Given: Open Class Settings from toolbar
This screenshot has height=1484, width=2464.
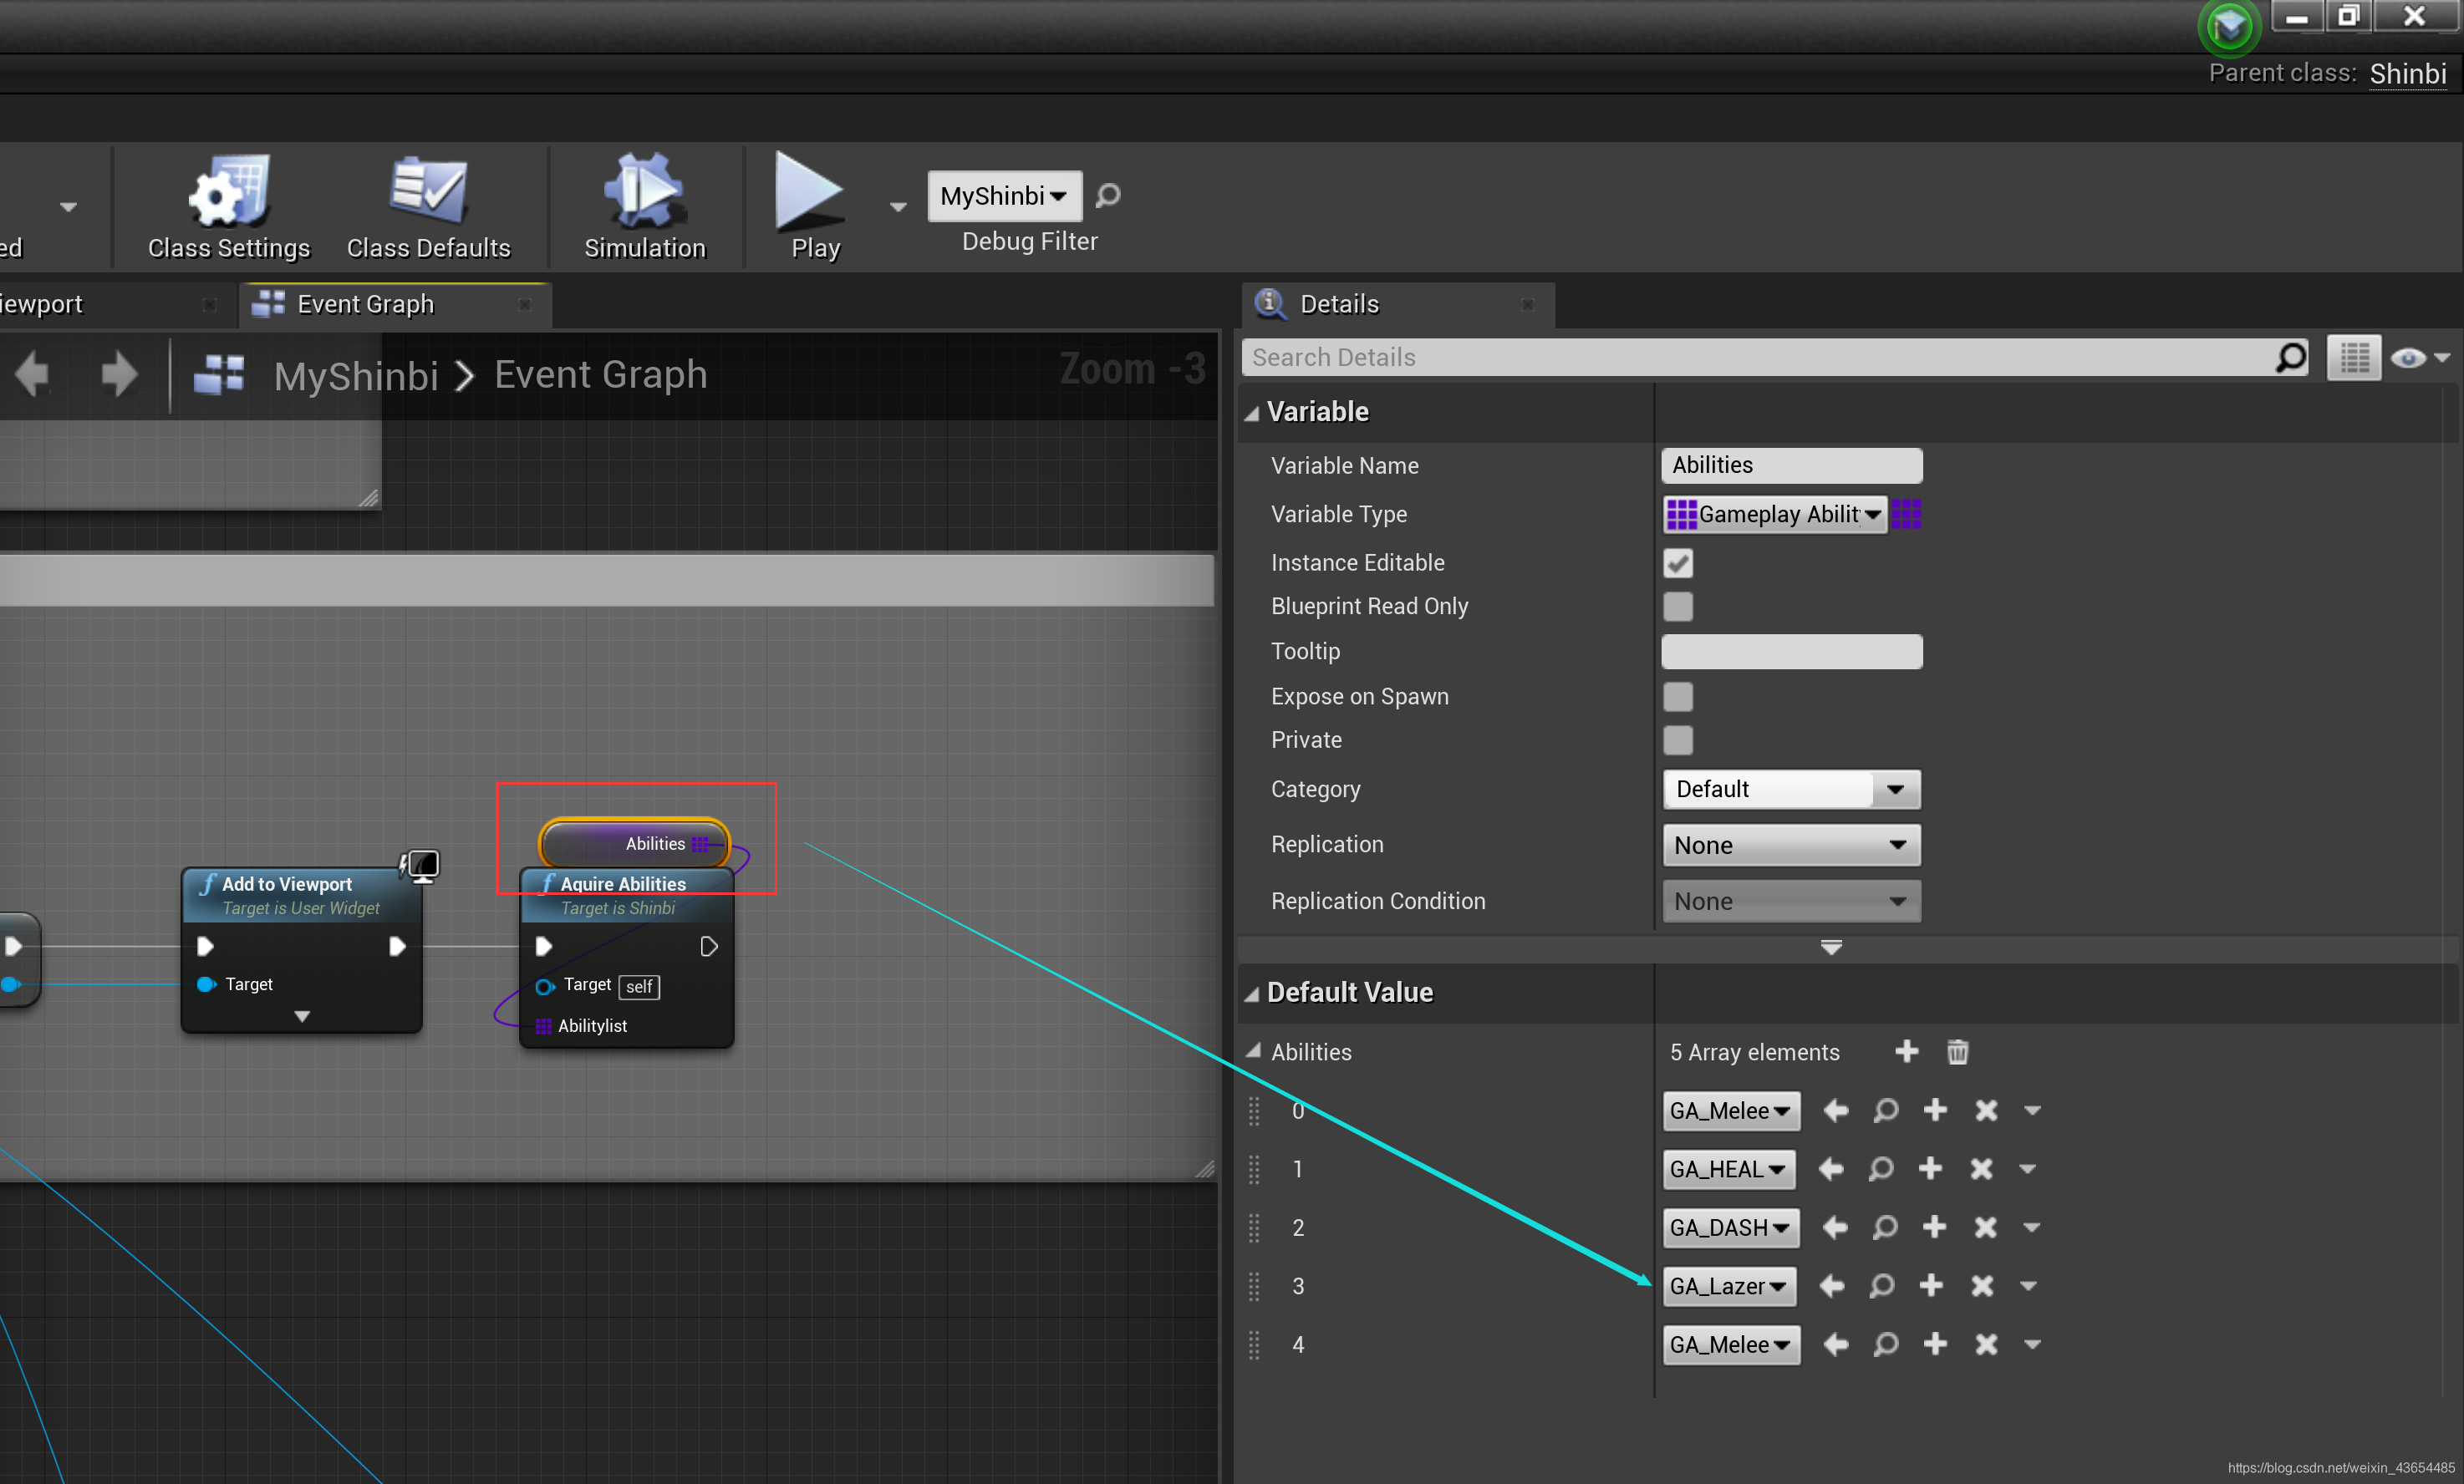Looking at the screenshot, I should click(x=228, y=206).
